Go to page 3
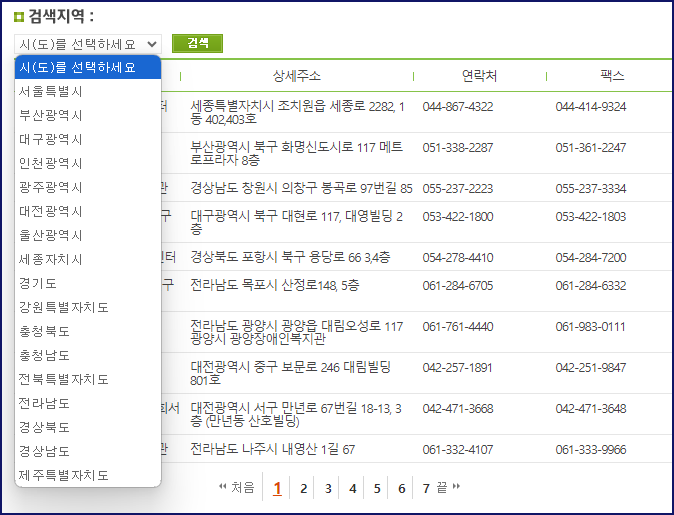This screenshot has height=515, width=674. 328,488
